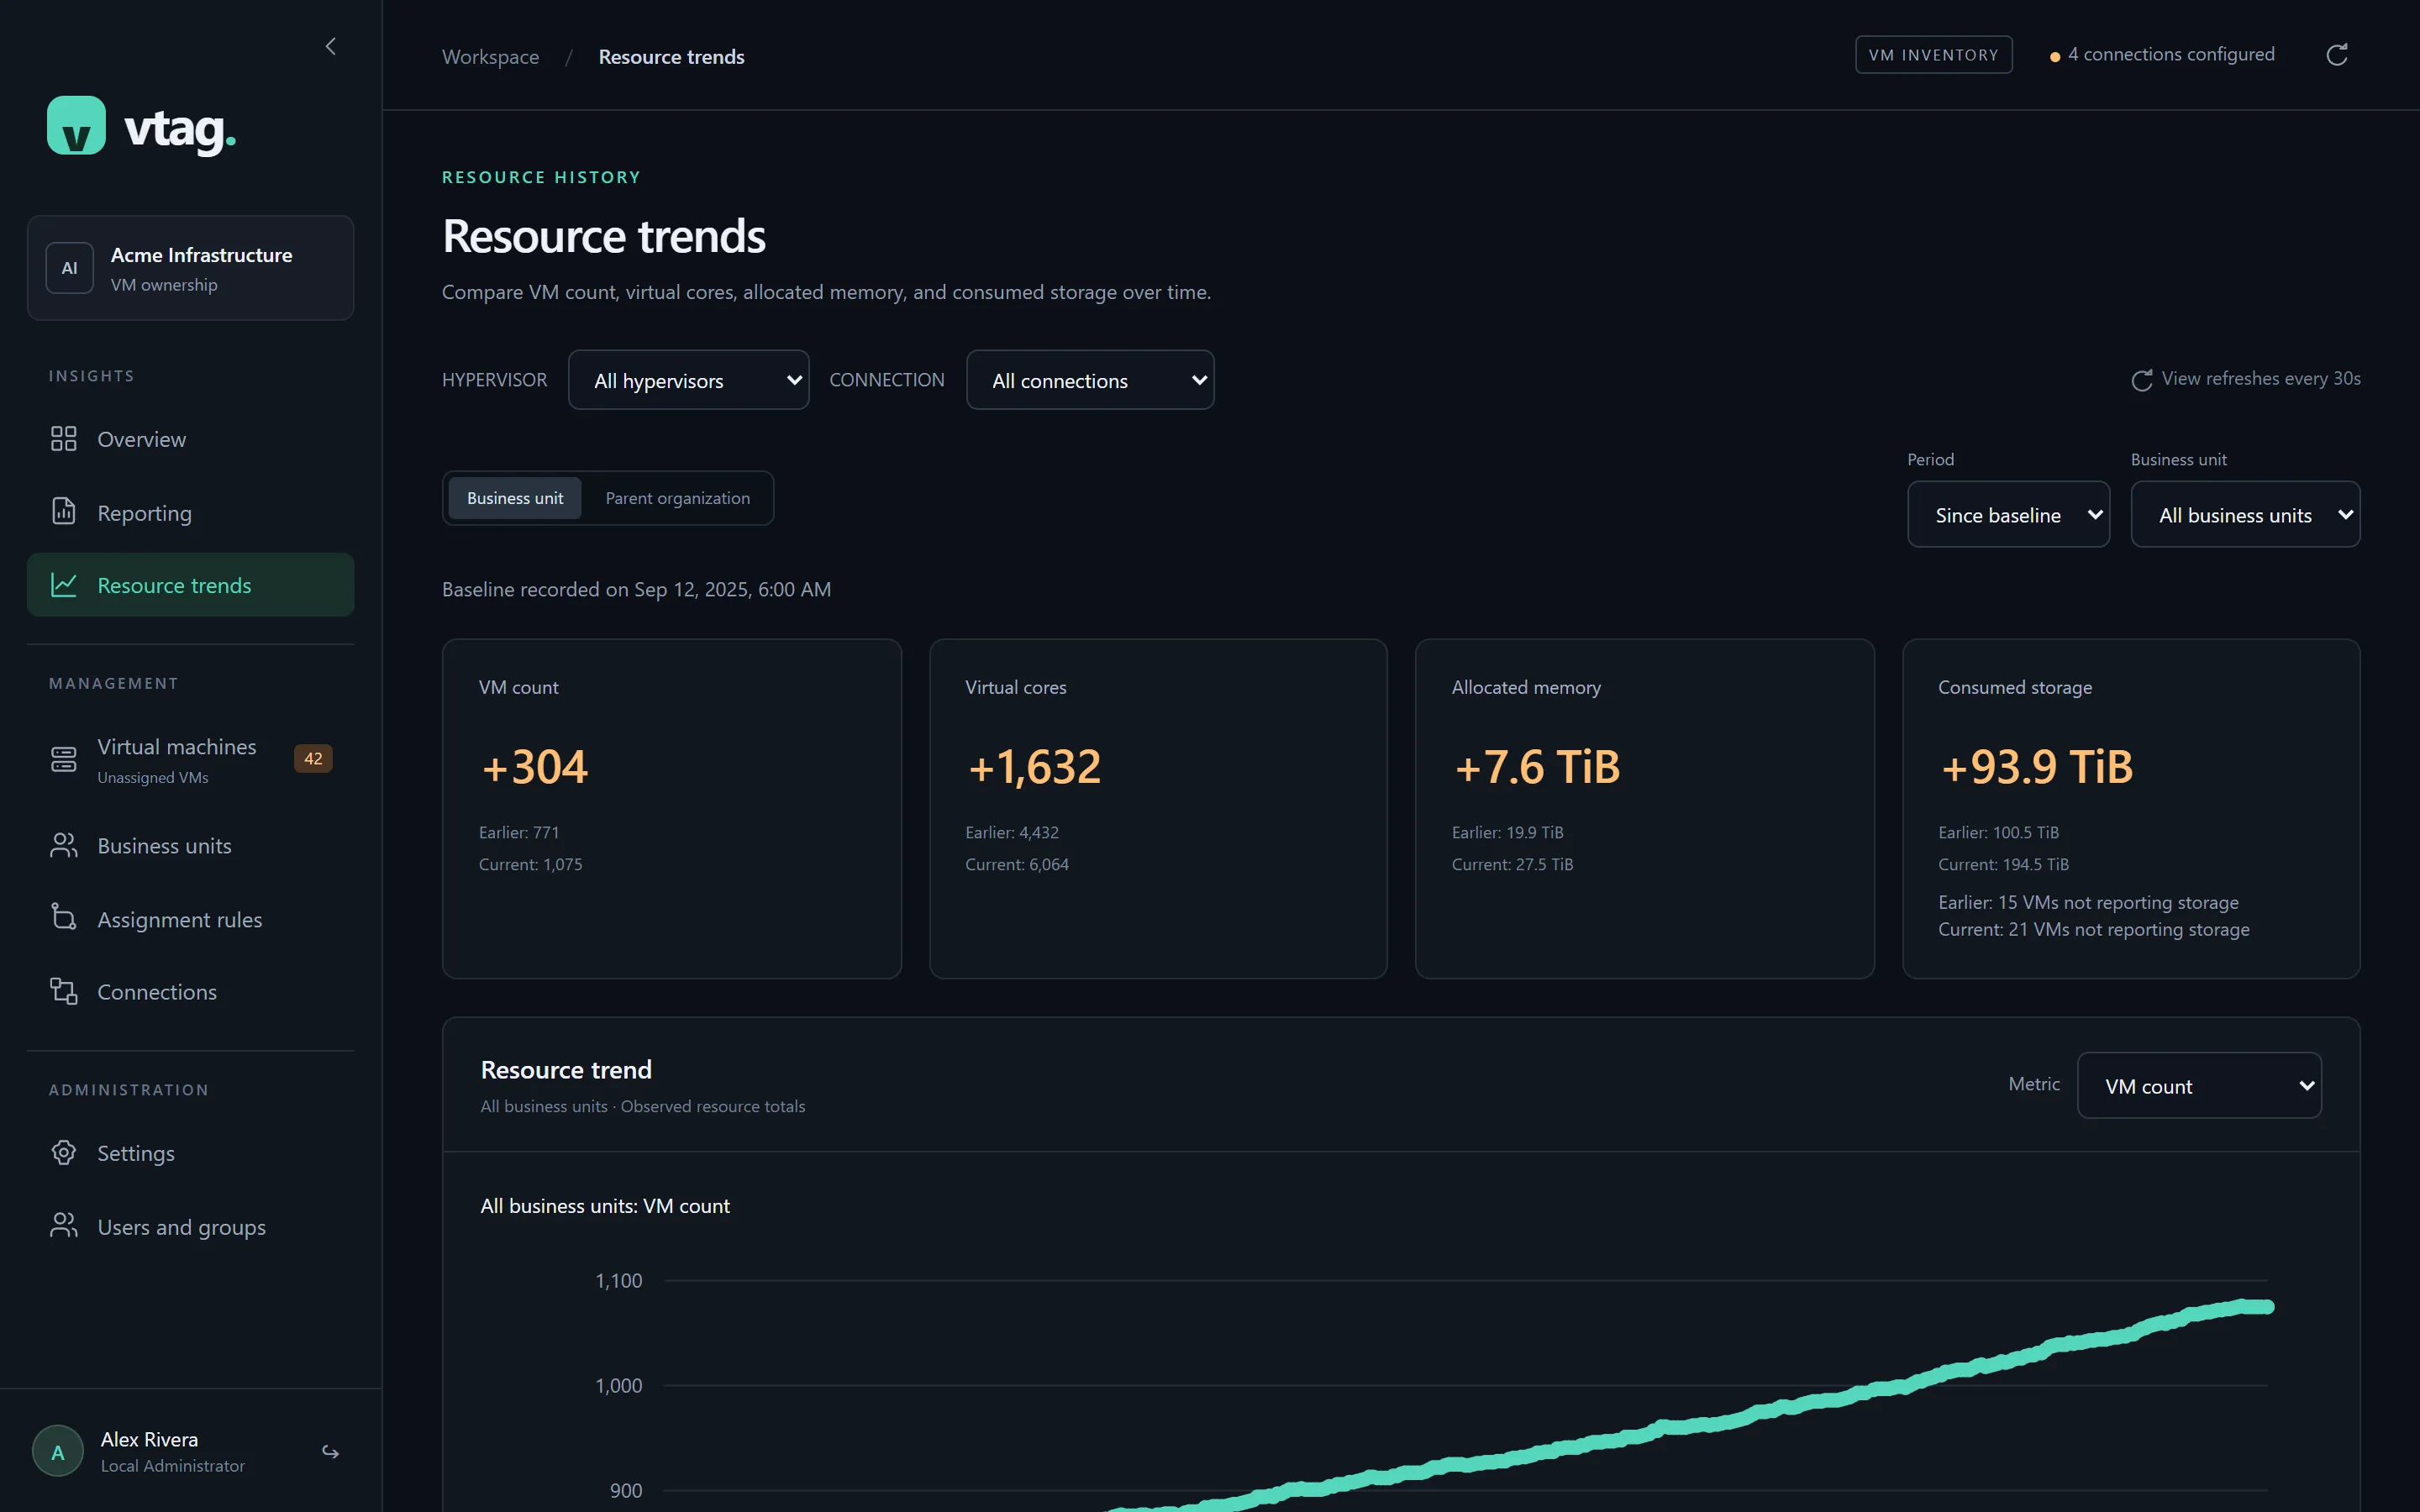2420x1512 pixels.
Task: Click the 1,100 axis label on chart
Action: (619, 1281)
